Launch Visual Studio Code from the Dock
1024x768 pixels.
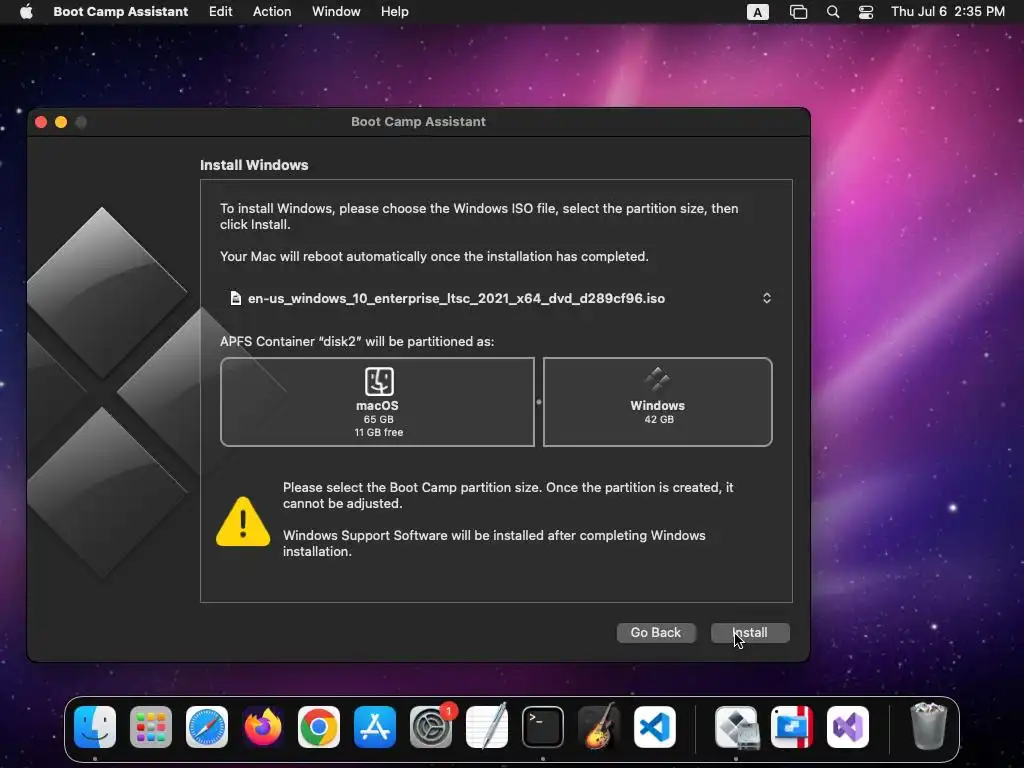click(x=655, y=727)
